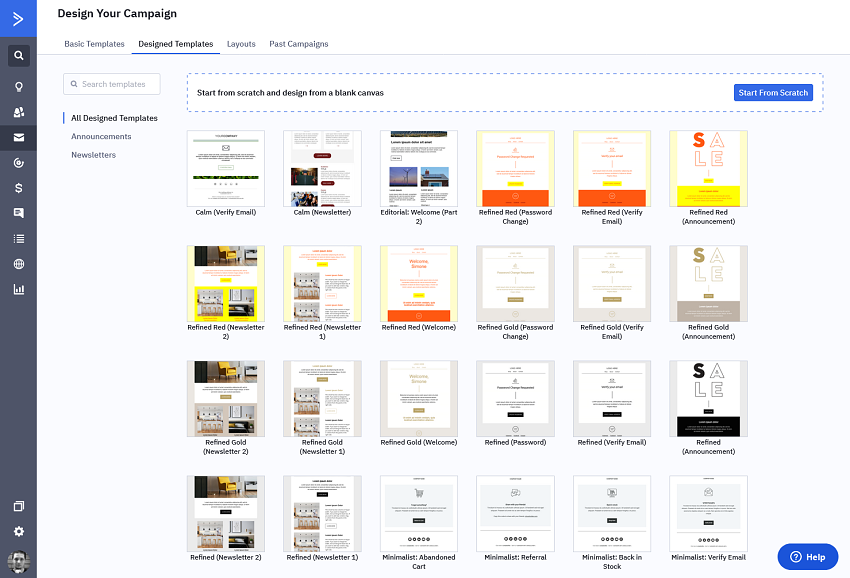Viewport: 850px width, 578px height.
Task: Choose the Refined (Newsletter 2) template
Action: click(x=226, y=513)
